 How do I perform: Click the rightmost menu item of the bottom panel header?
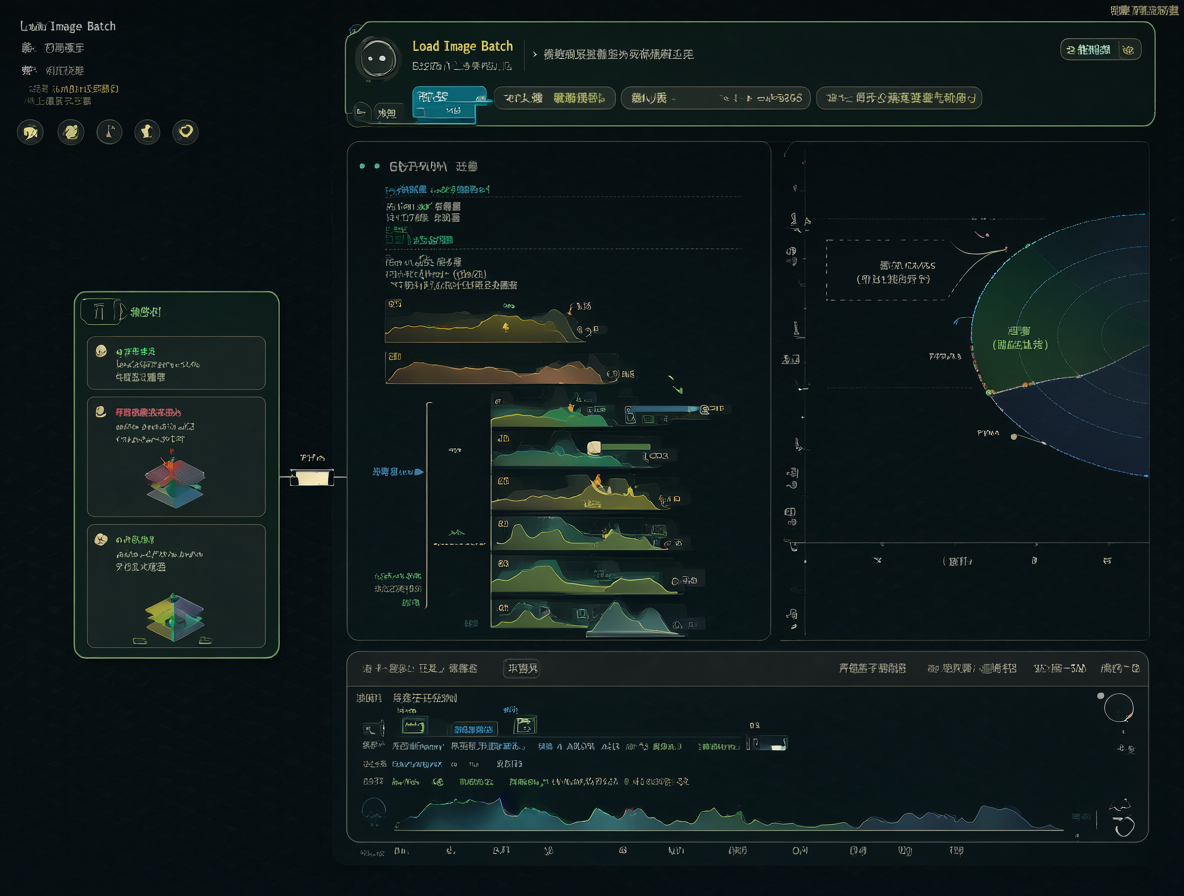pyautogui.click(x=1120, y=668)
